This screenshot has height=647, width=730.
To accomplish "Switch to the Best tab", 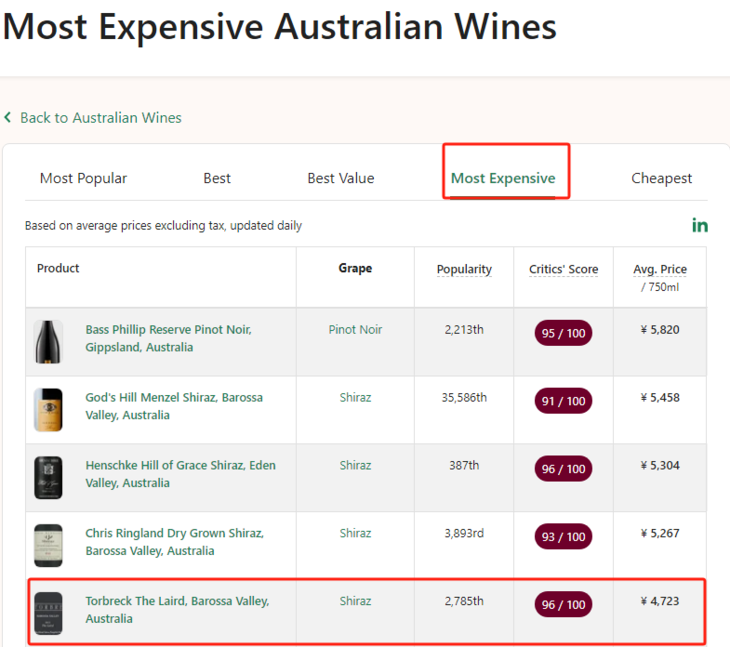I will click(217, 178).
